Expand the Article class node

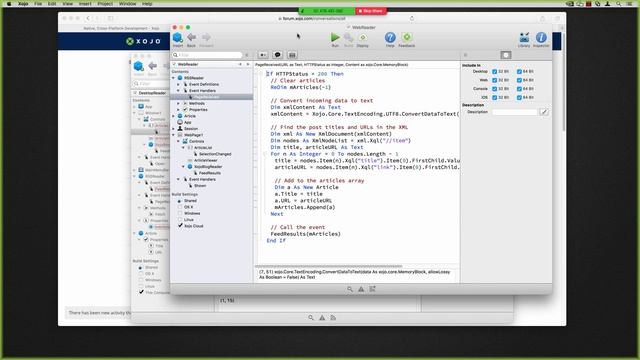click(173, 116)
